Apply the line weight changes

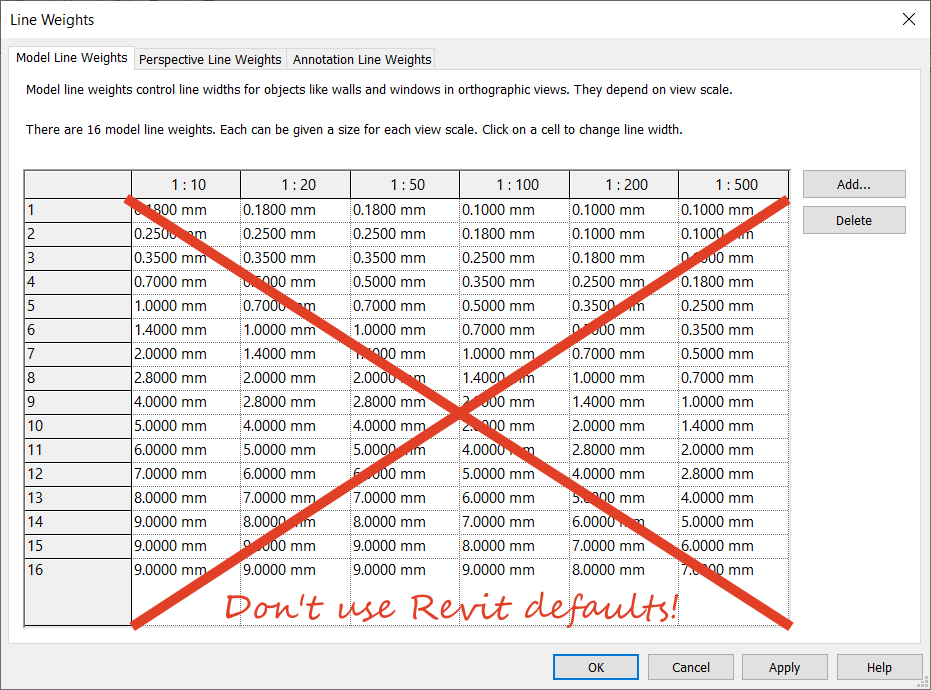point(784,667)
